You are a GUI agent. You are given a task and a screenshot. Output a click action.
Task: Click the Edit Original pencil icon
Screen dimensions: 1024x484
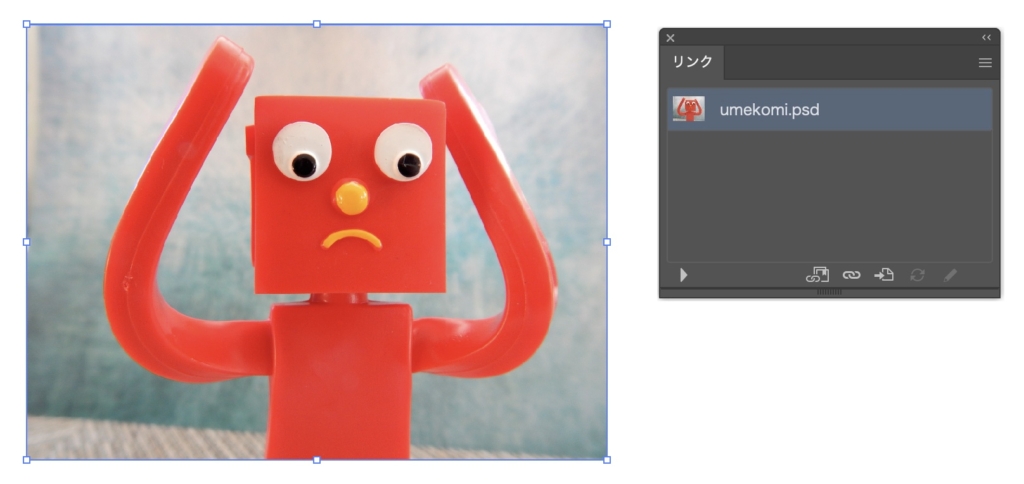(x=950, y=275)
